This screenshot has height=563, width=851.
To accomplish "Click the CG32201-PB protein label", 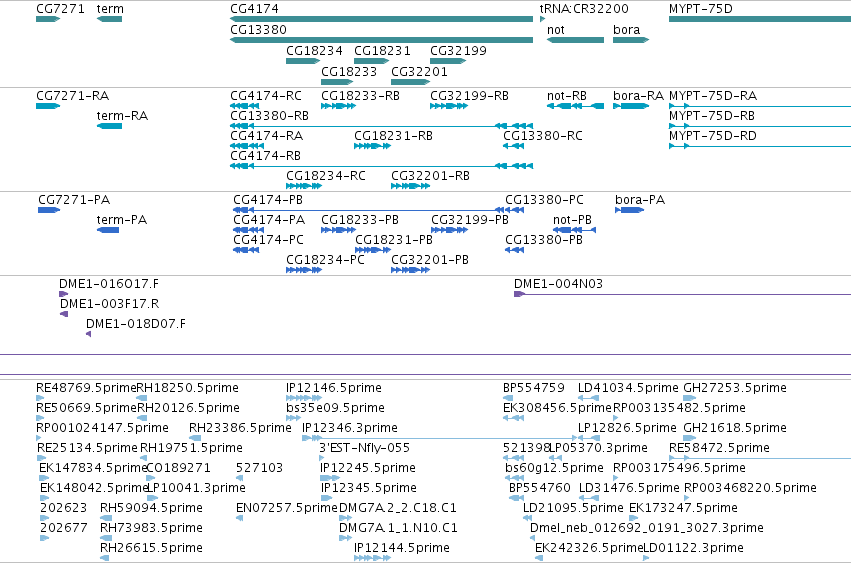I will click(430, 260).
